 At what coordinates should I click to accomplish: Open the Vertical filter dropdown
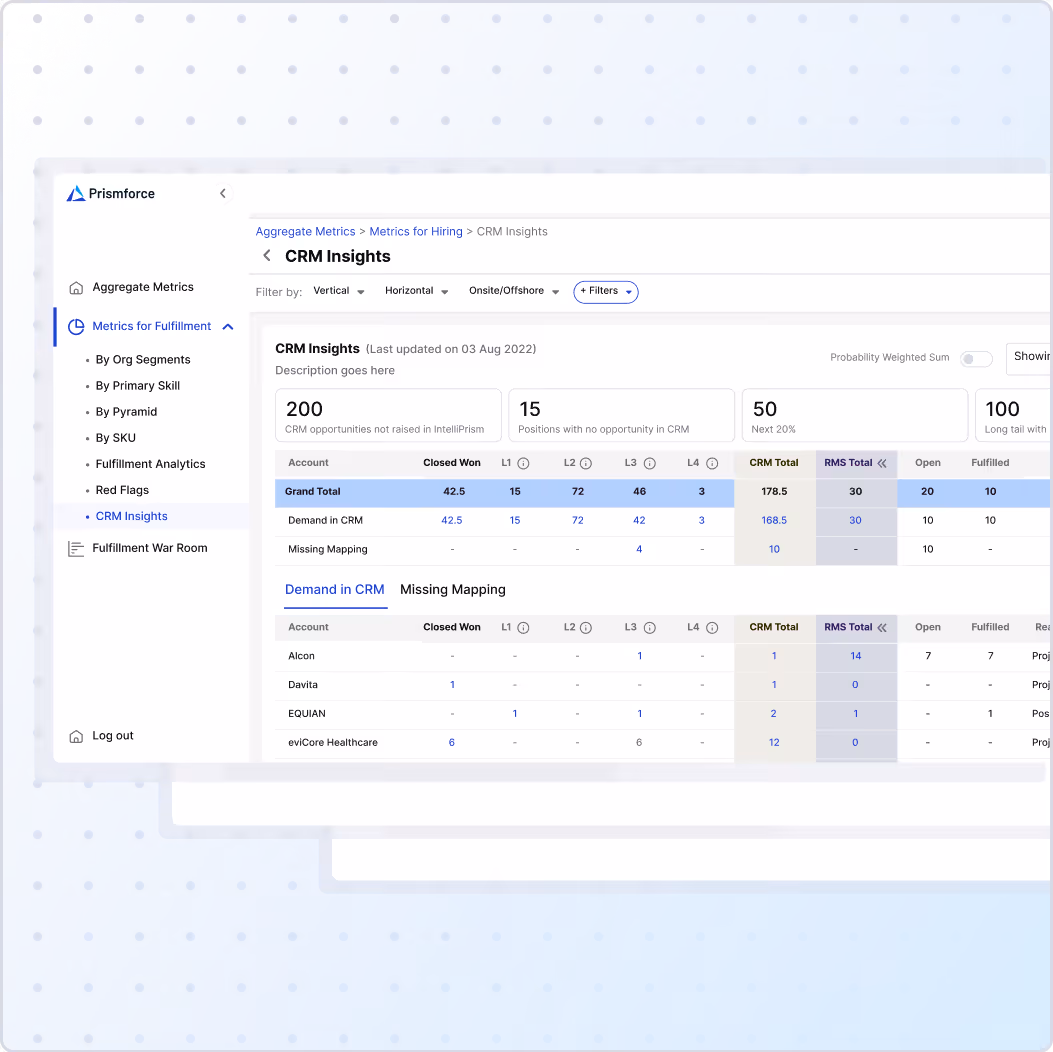[338, 291]
